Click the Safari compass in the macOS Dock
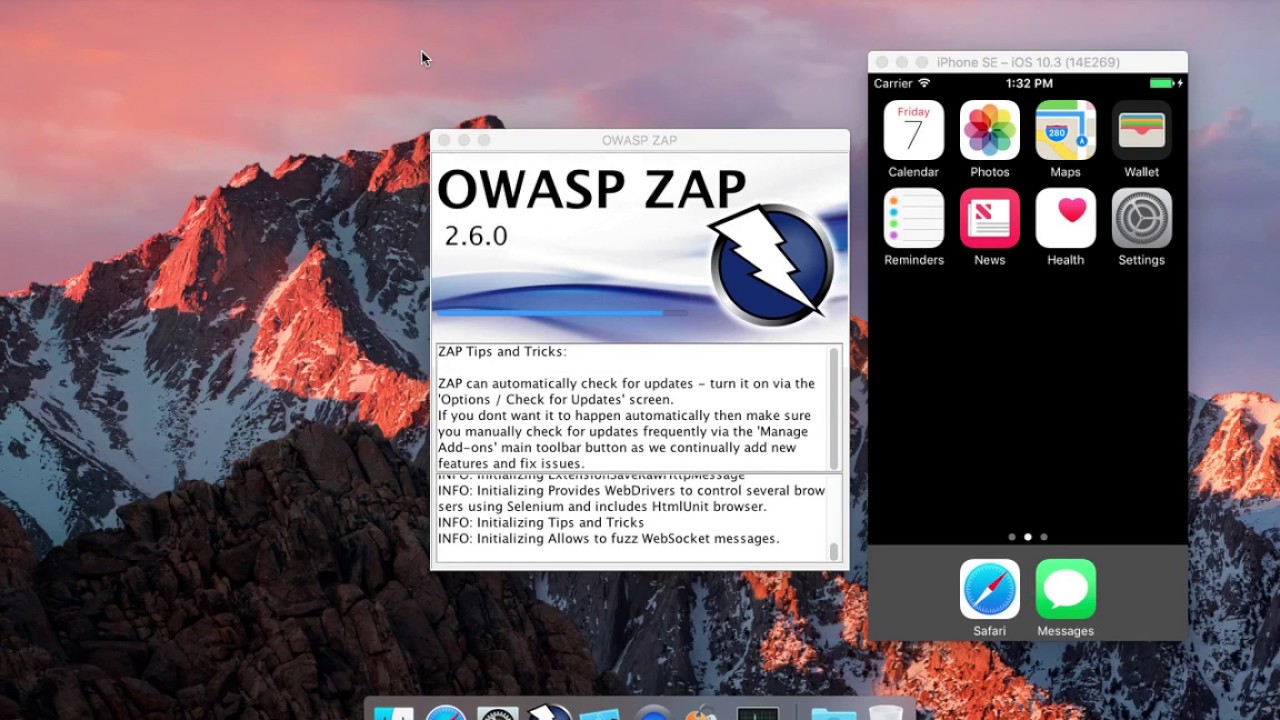1280x720 pixels. pyautogui.click(x=446, y=713)
